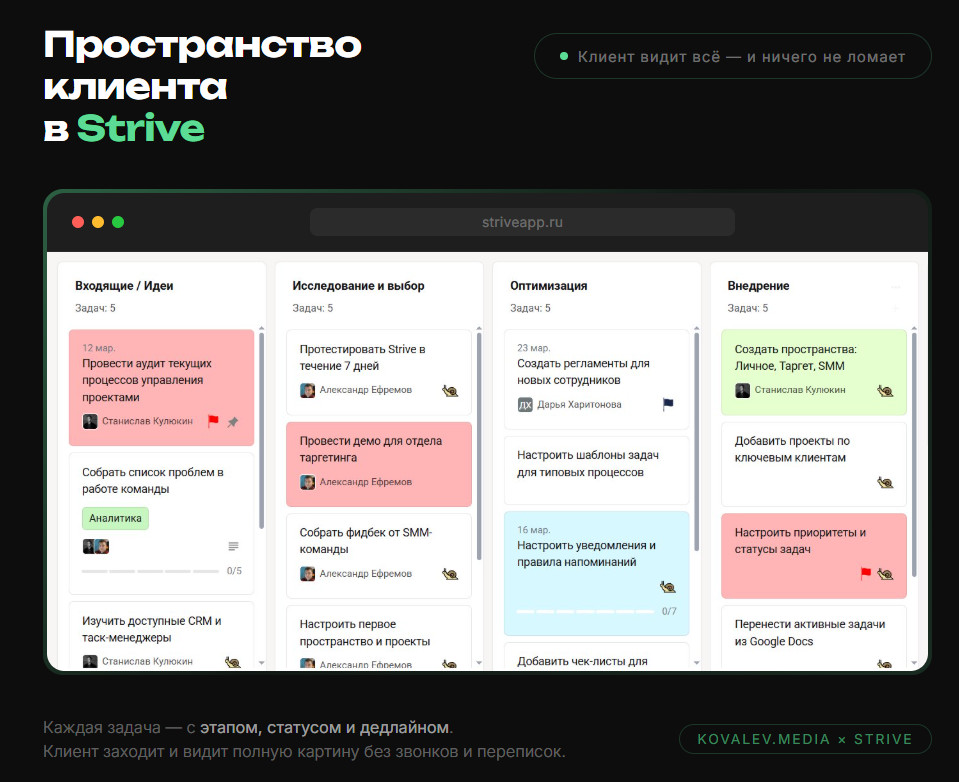959x782 pixels.
Task: Click the "ДХ" avatar of Дарья Харитонова
Action: point(525,404)
